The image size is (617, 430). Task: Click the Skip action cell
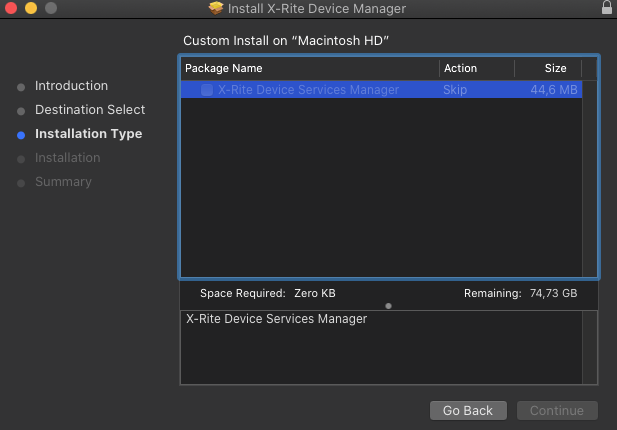click(x=455, y=90)
